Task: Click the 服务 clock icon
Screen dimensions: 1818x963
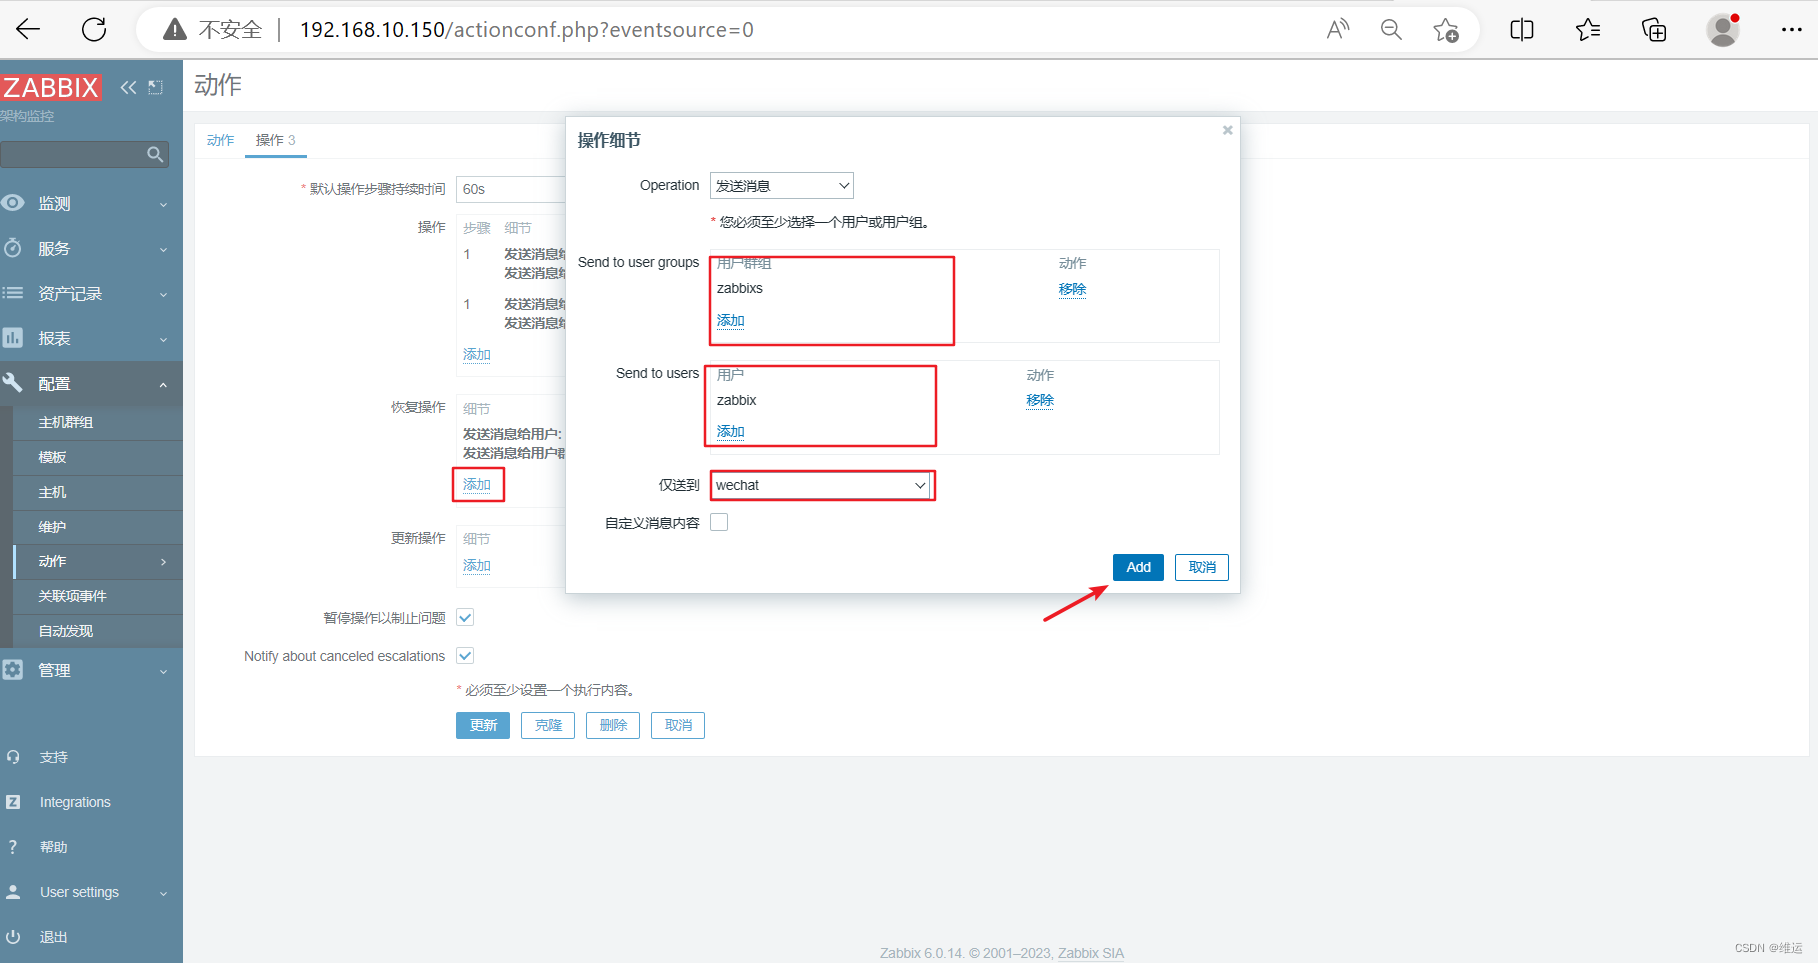Action: click(x=13, y=248)
